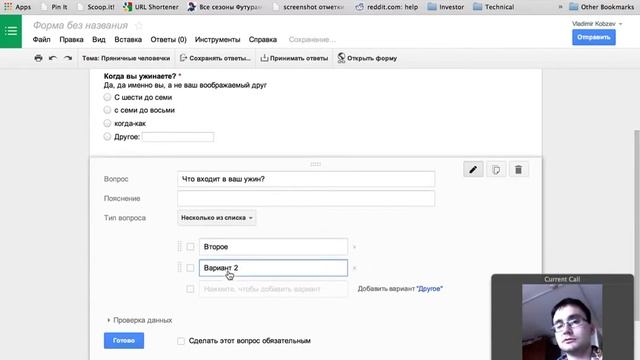This screenshot has width=640, height=360.
Task: Open Vladimir Kobzev account dropdown
Action: coord(597,24)
